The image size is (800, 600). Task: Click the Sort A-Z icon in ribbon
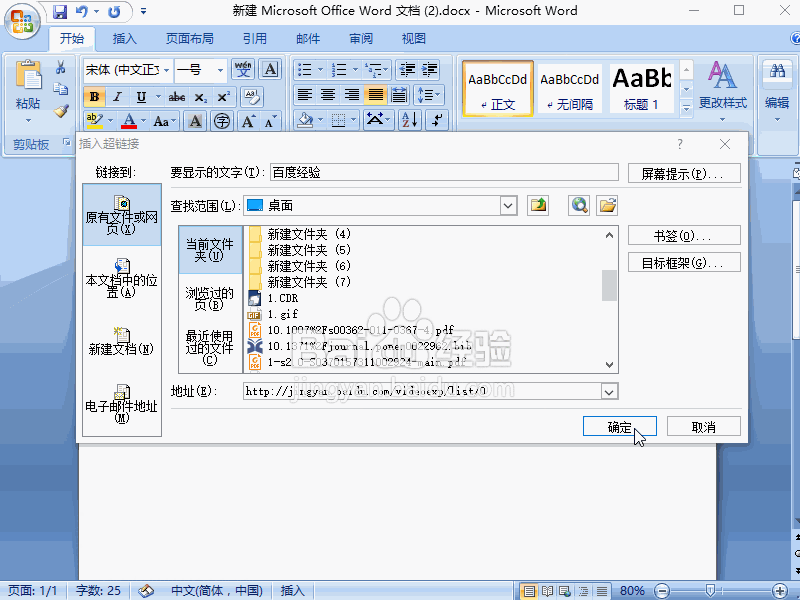[410, 120]
